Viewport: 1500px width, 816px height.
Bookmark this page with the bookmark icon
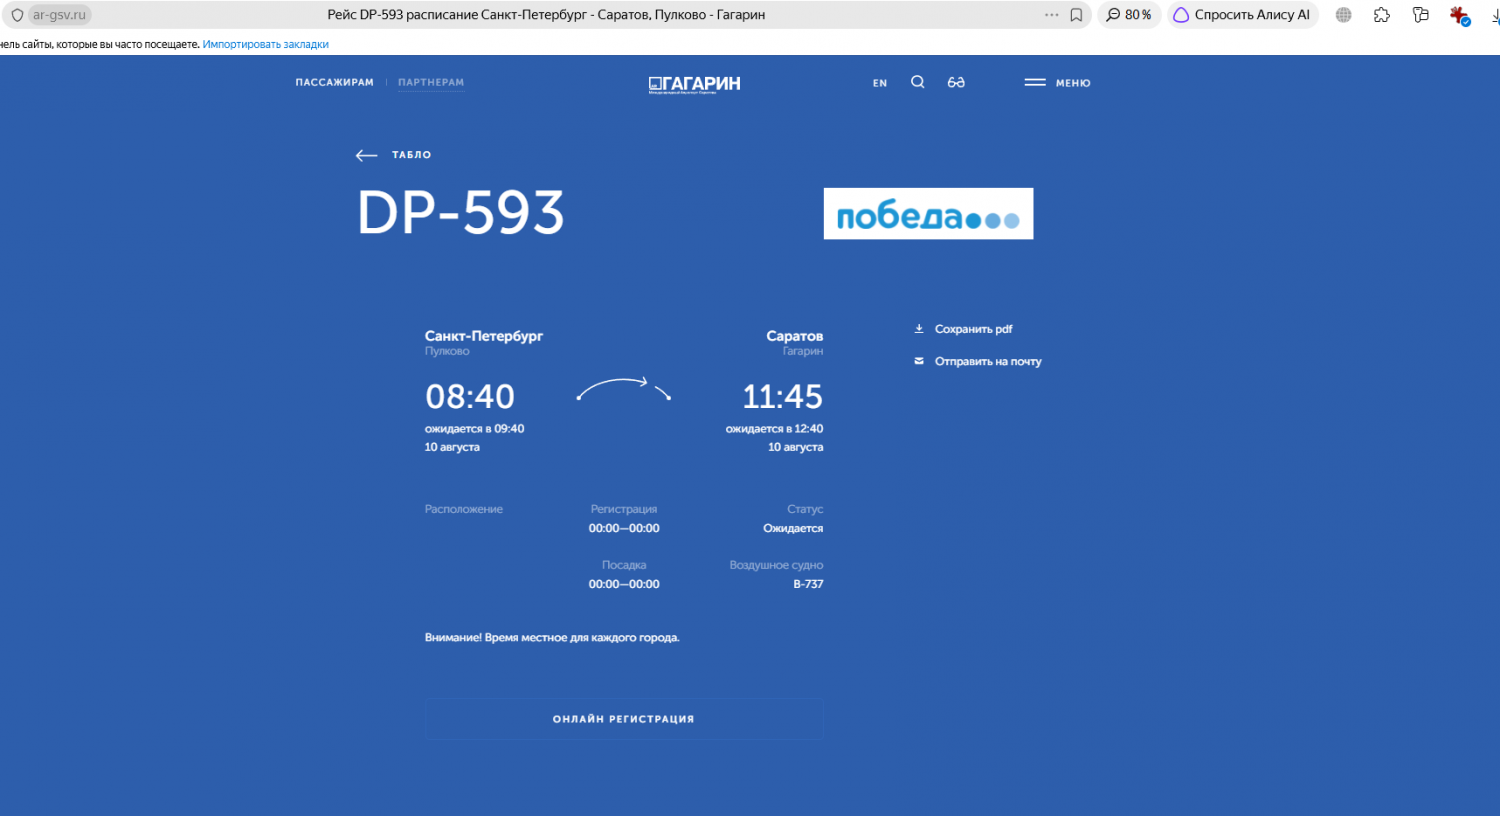pyautogui.click(x=1076, y=15)
